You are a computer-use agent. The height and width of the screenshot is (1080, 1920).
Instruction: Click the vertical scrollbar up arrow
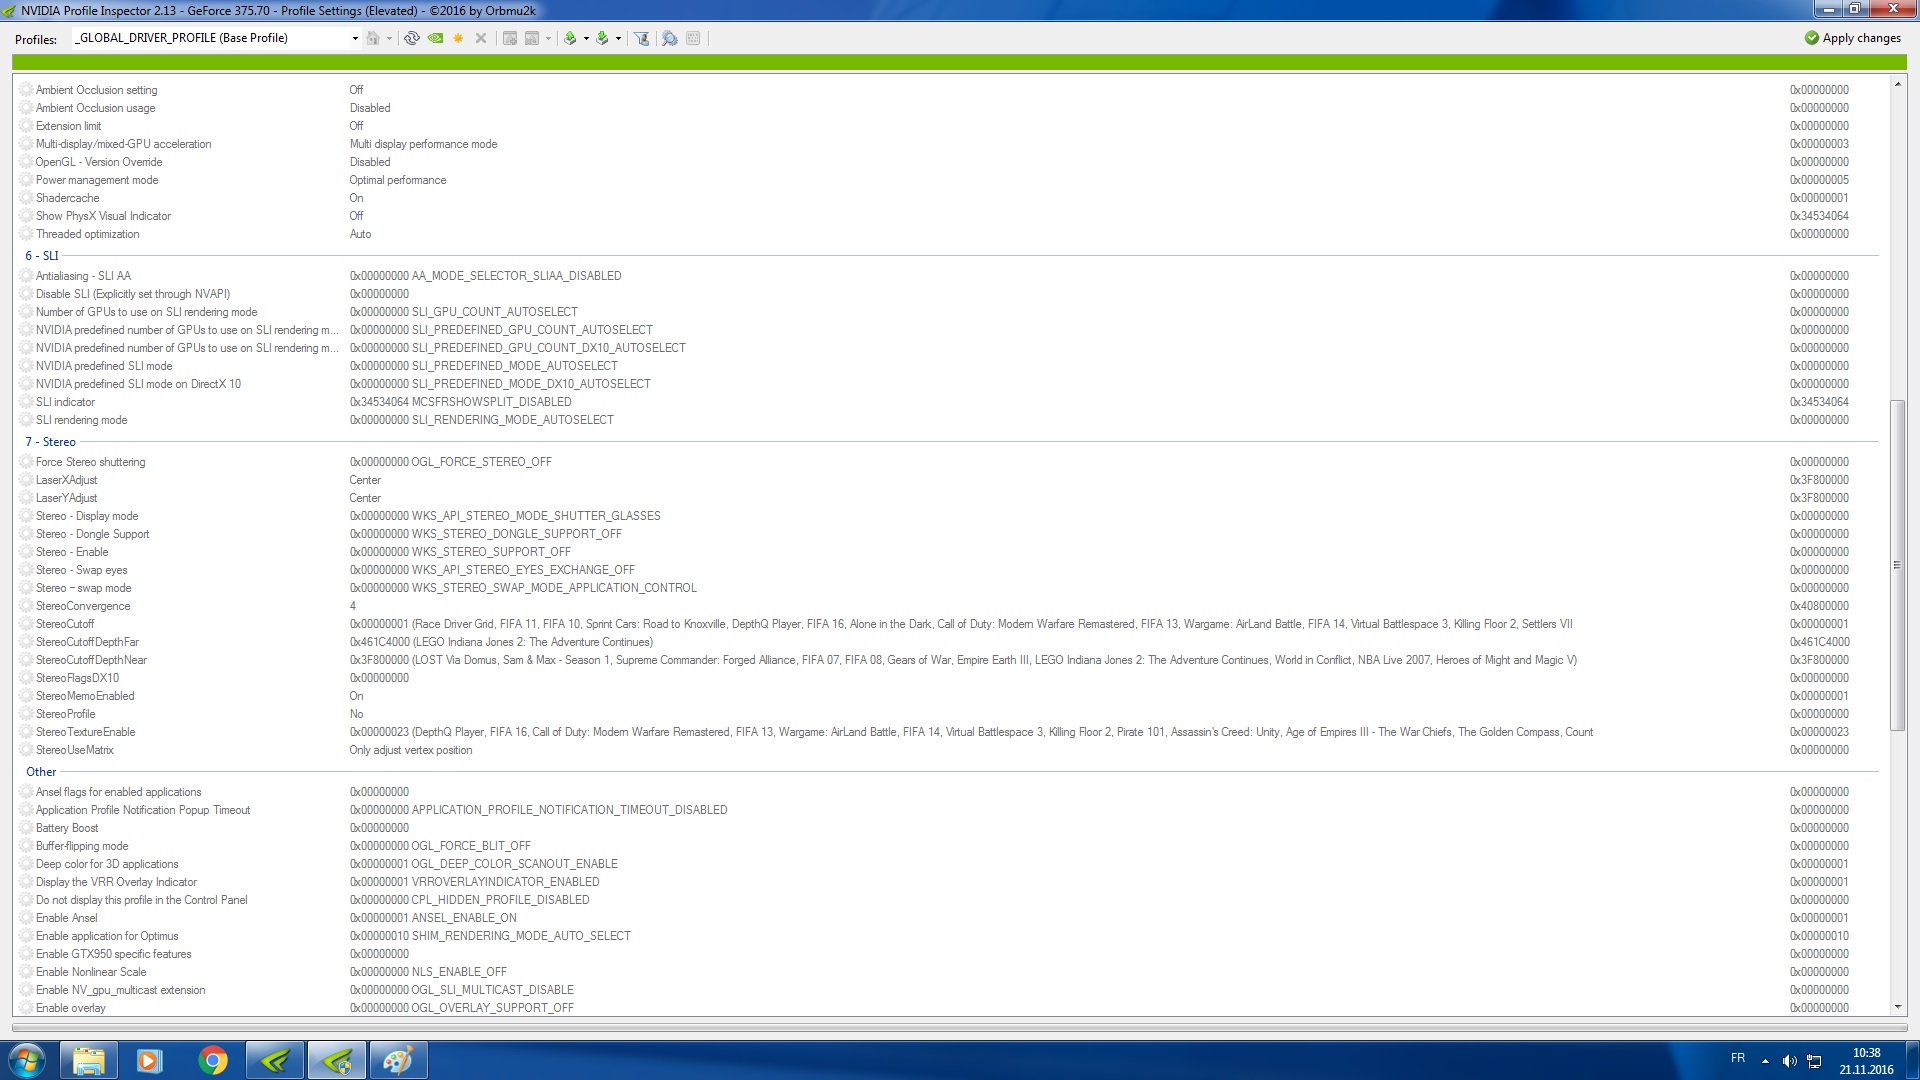click(1897, 85)
